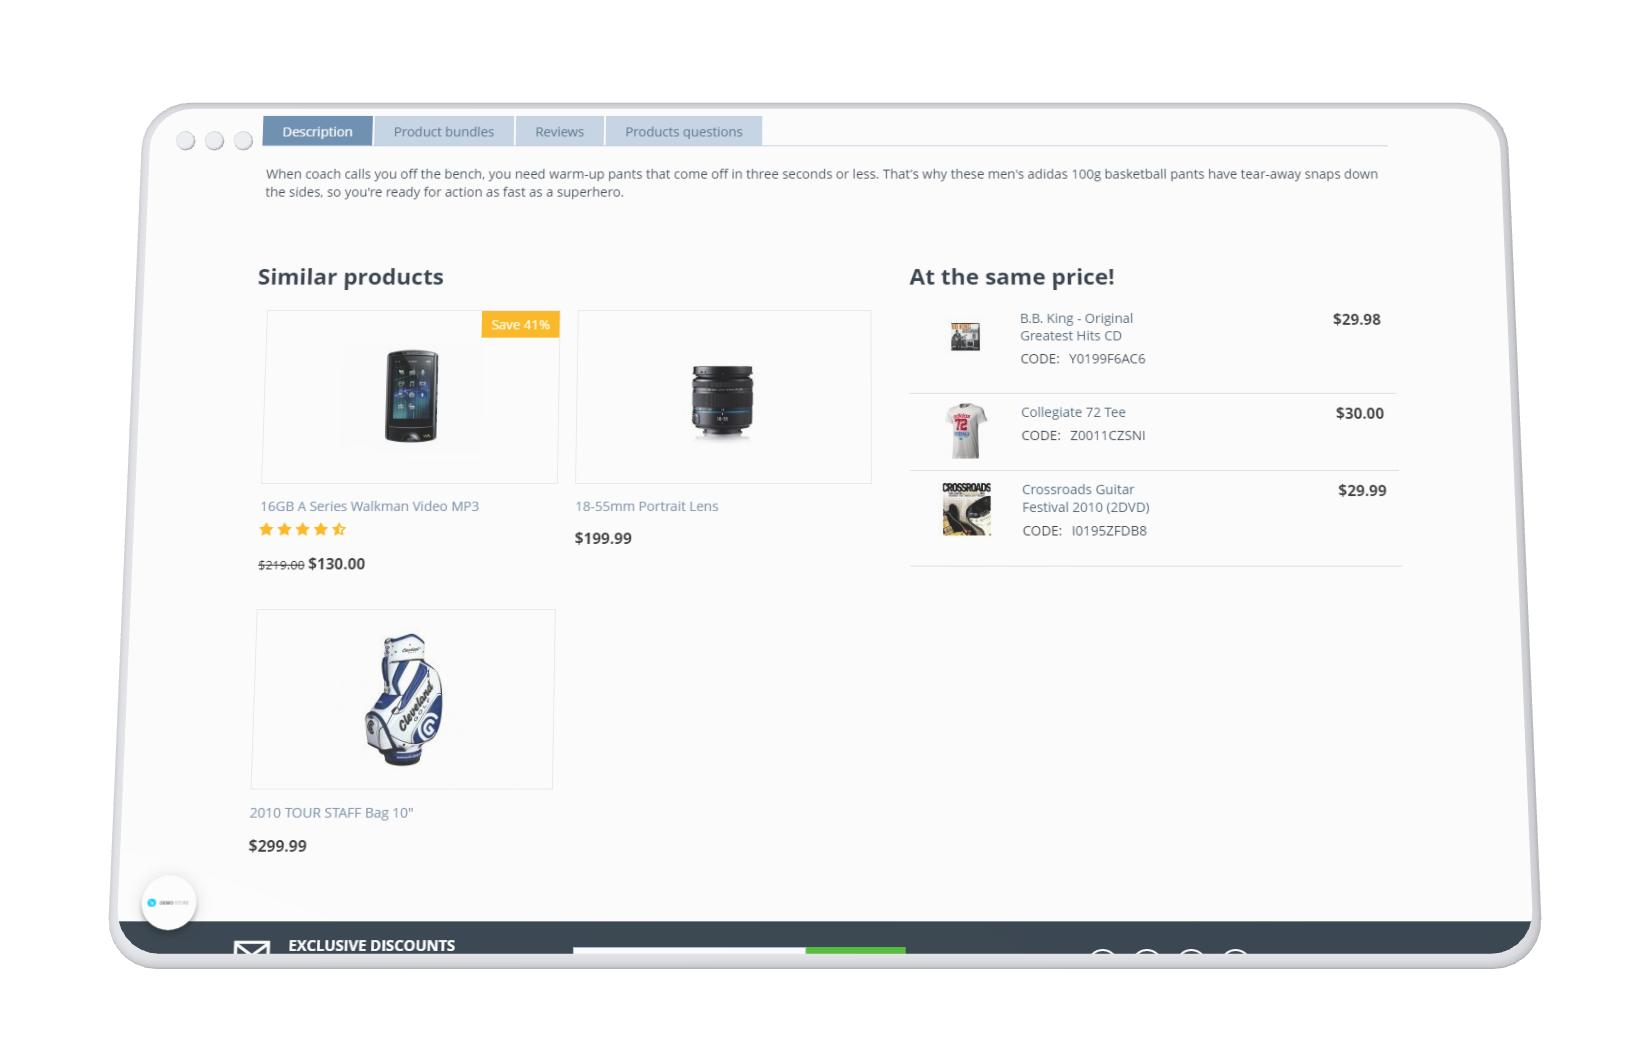The image size is (1650, 1050).
Task: Open 2010 TOUR STAFF Bag 10" link
Action: pyautogui.click(x=331, y=813)
